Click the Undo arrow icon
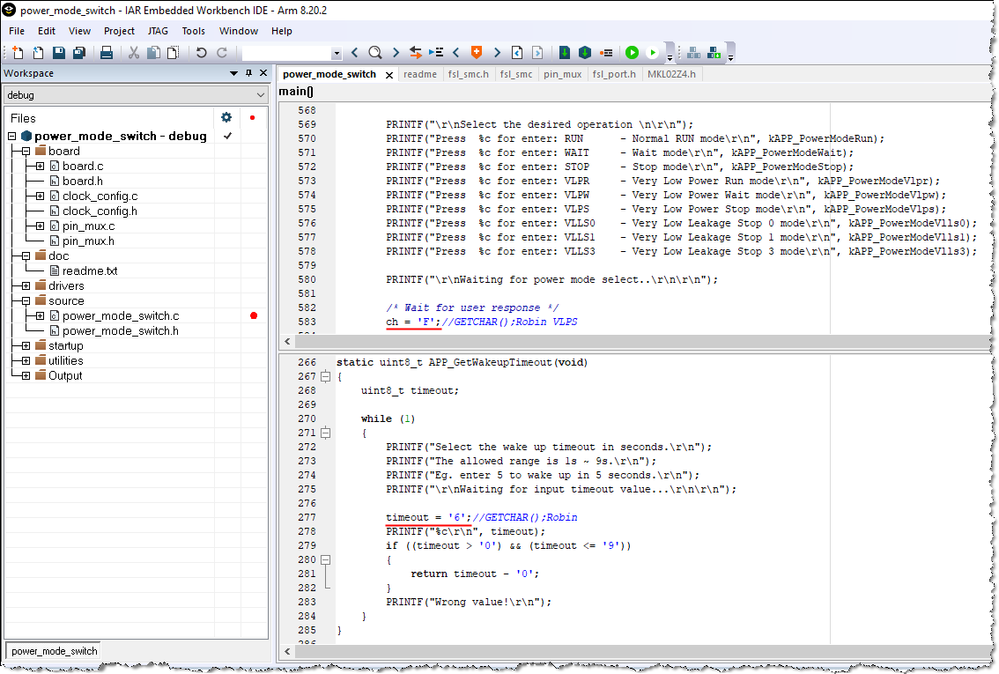 (x=201, y=53)
